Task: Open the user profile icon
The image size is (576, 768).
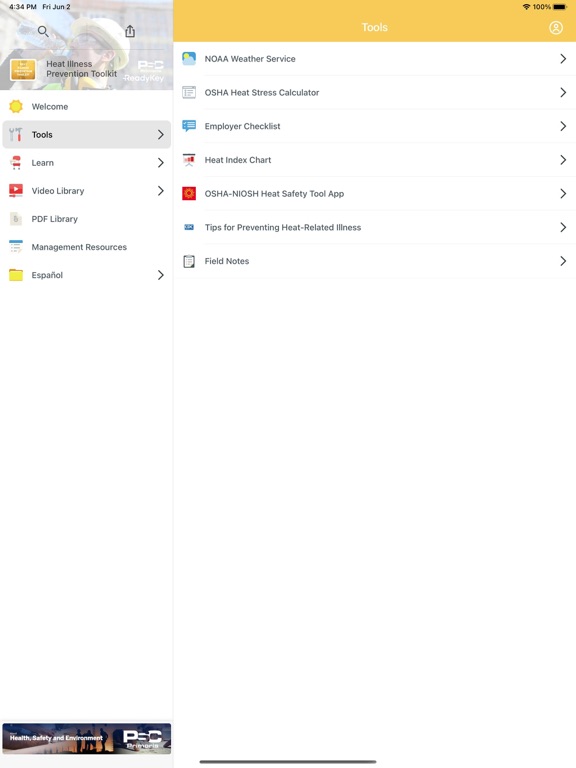Action: pos(555,27)
